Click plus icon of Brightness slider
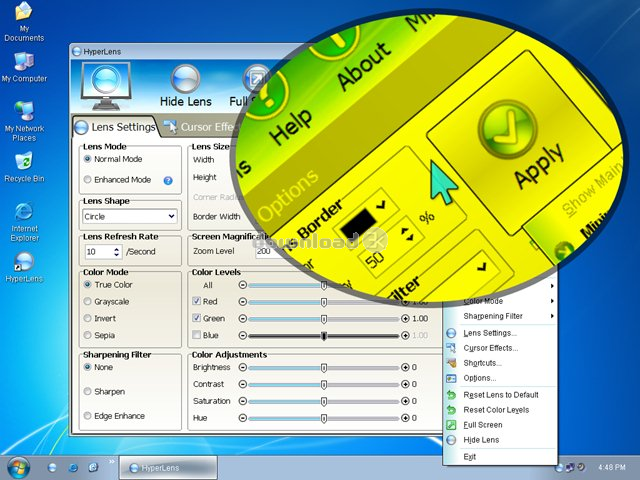The width and height of the screenshot is (640, 480). pyautogui.click(x=405, y=367)
